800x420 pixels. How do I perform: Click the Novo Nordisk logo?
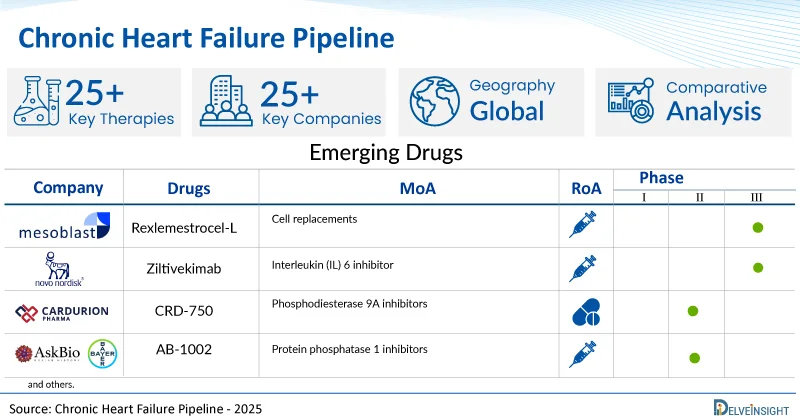coord(62,269)
